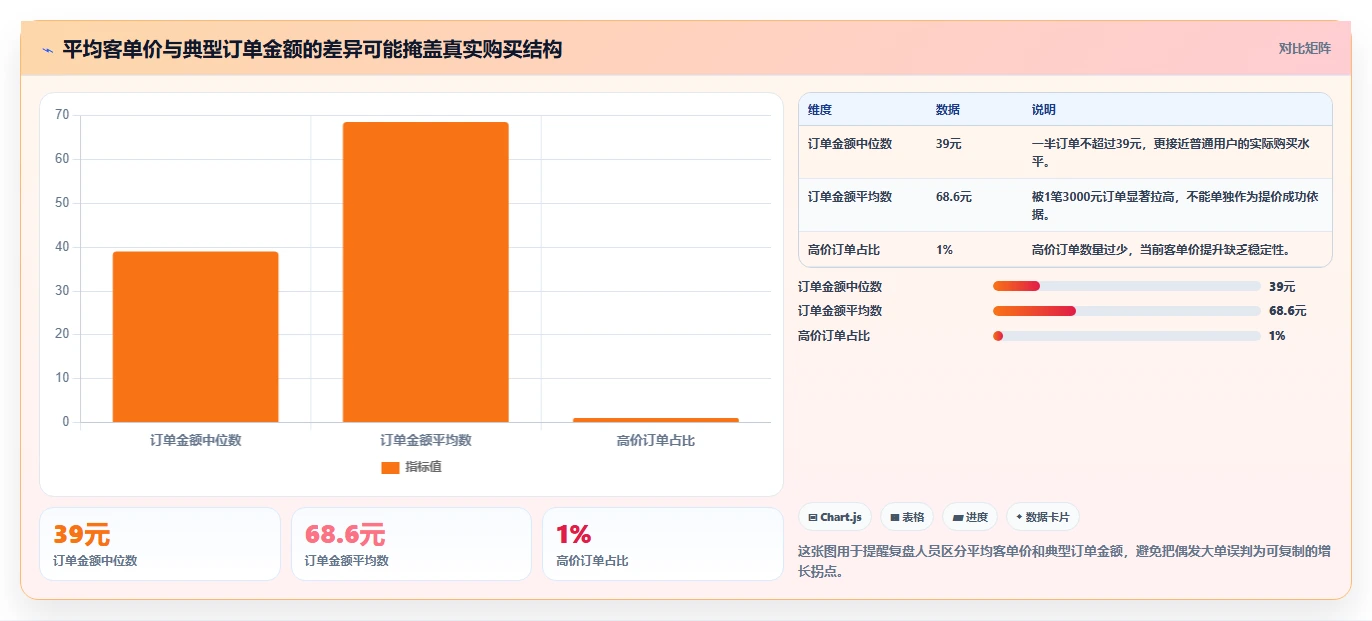Click the 高价订单占比 bar in chart

coord(655,420)
